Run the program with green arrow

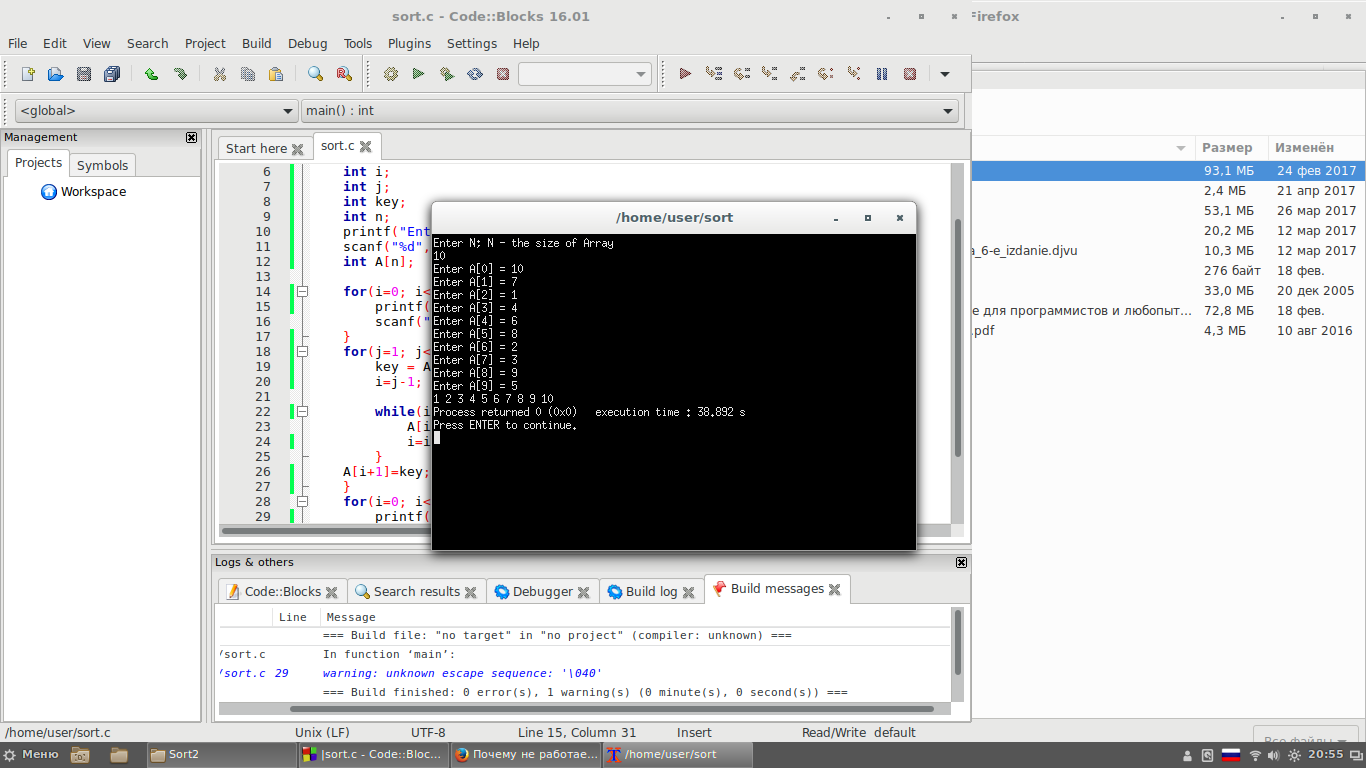click(419, 74)
